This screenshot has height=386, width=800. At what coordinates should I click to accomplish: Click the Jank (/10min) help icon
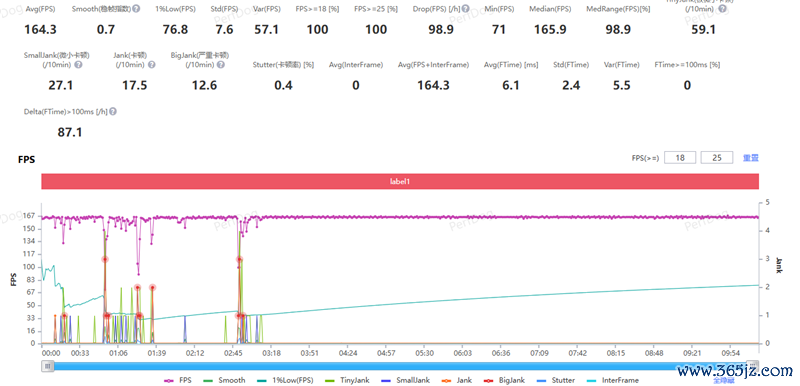[x=152, y=65]
